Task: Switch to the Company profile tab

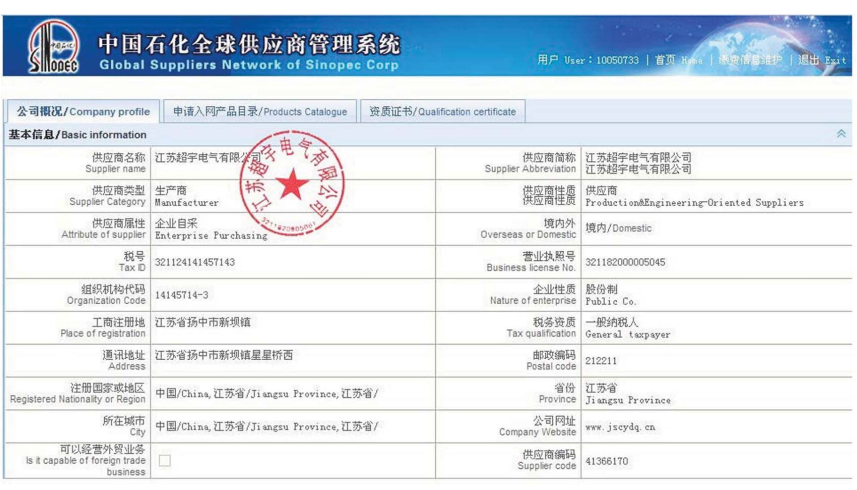Action: point(83,112)
